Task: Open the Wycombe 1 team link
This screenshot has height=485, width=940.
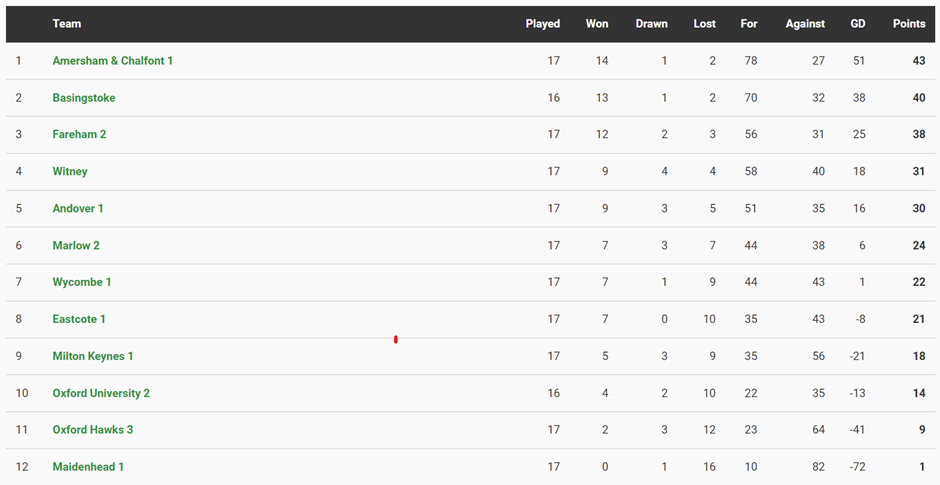Action: coord(82,283)
